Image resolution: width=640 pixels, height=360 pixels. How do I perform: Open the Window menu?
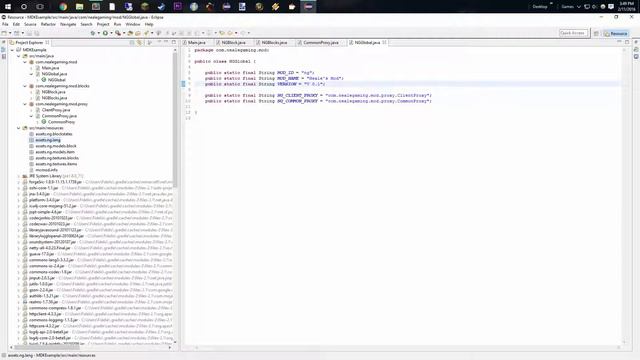[x=133, y=24]
